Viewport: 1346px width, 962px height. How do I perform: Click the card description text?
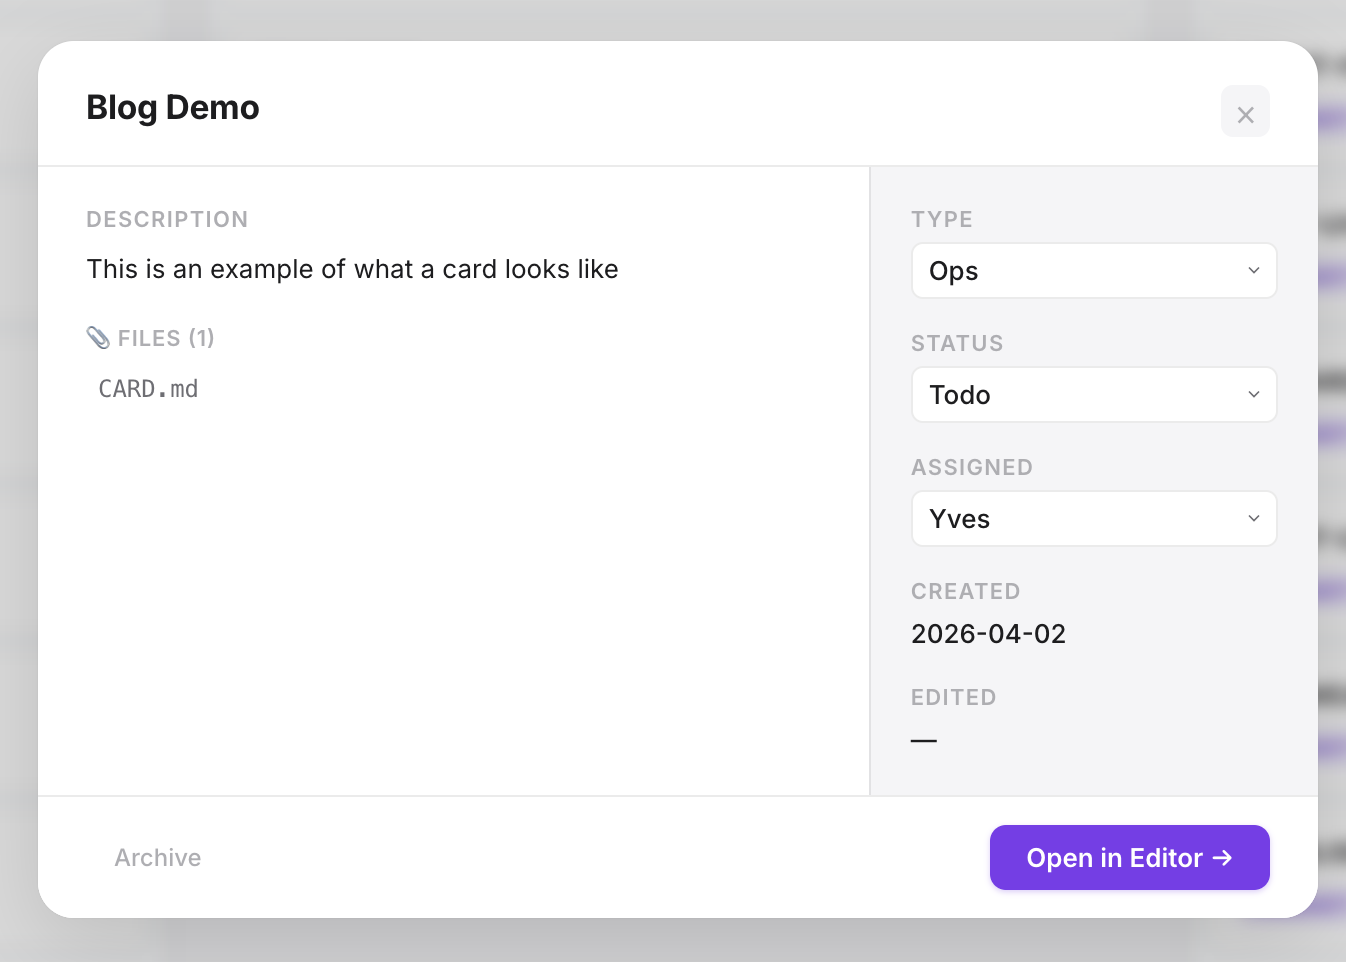click(x=352, y=269)
